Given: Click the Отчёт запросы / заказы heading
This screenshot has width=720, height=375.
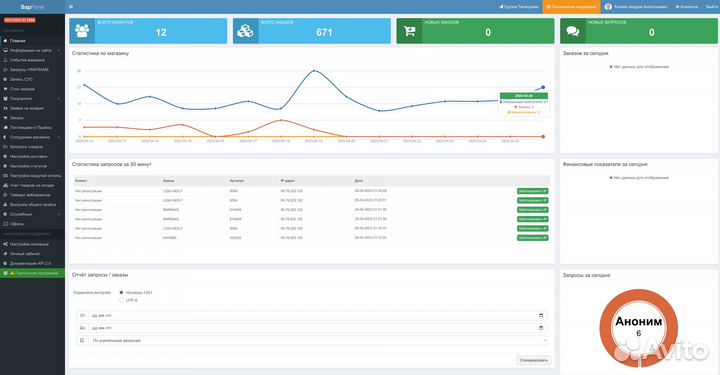Looking at the screenshot, I should [100, 275].
